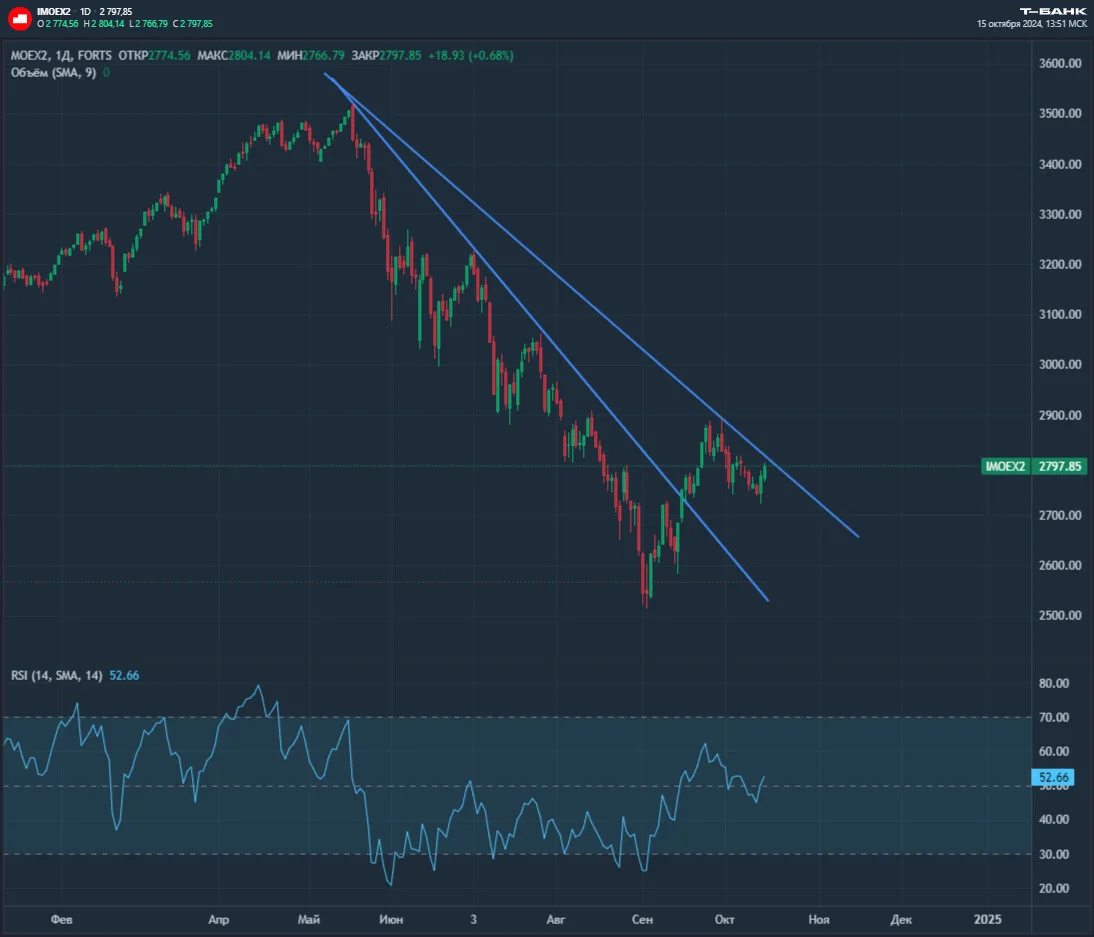
Task: Click the 52.66 RSI value badge
Action: (x=1053, y=777)
